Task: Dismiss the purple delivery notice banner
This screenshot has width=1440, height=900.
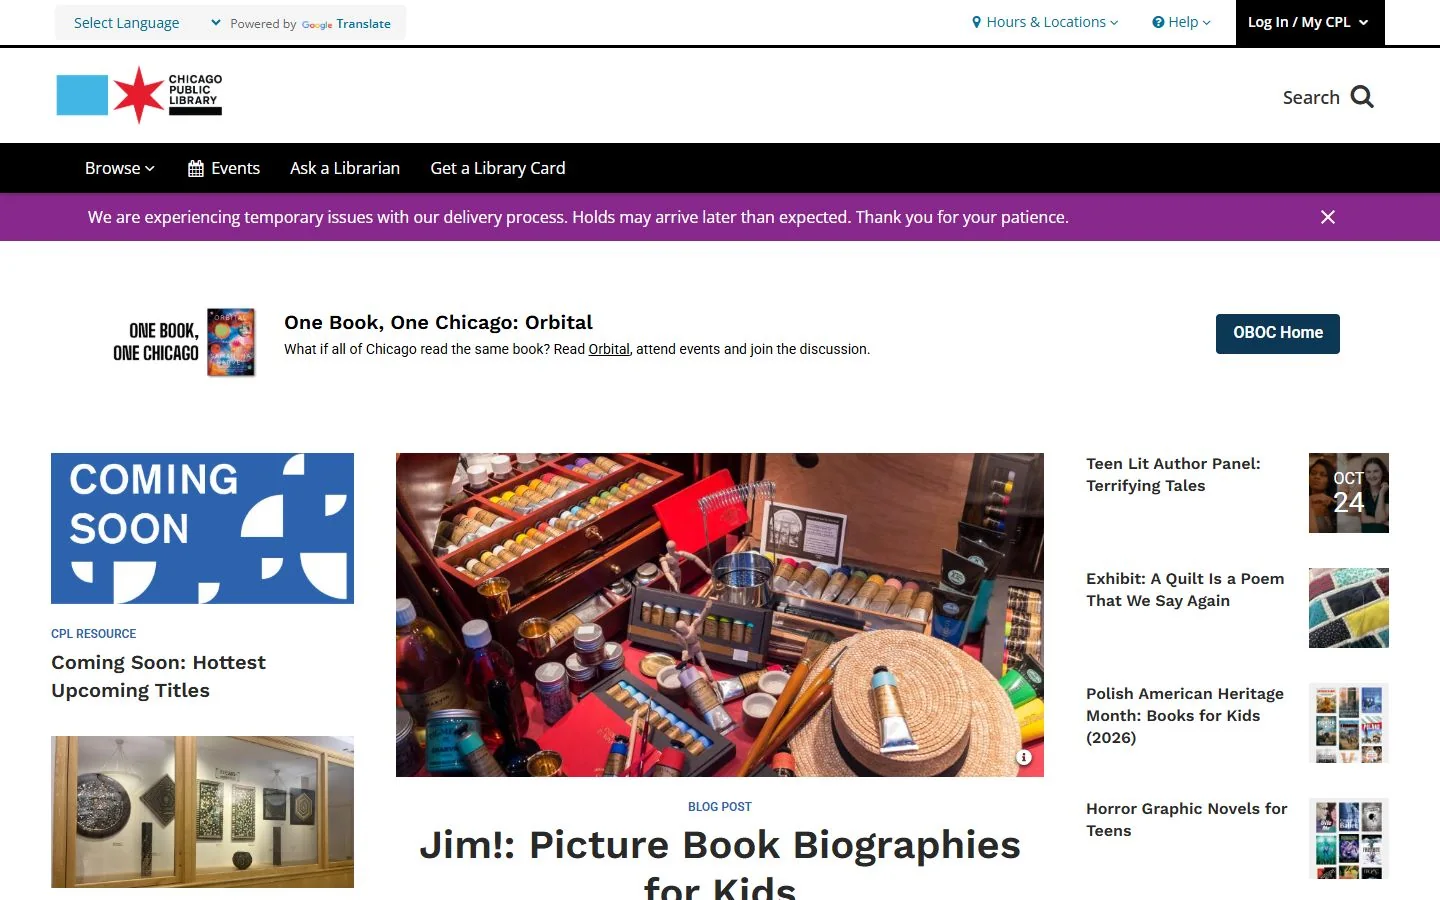Action: [x=1328, y=217]
